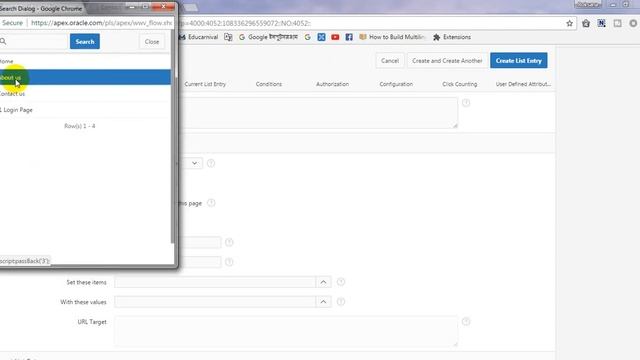Open User Defined Attributes tab
This screenshot has height=360, width=640.
523,84
